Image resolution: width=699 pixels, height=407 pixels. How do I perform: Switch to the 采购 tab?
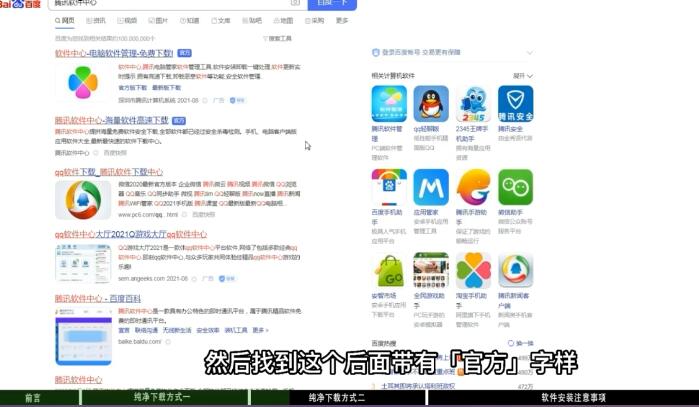pos(314,21)
